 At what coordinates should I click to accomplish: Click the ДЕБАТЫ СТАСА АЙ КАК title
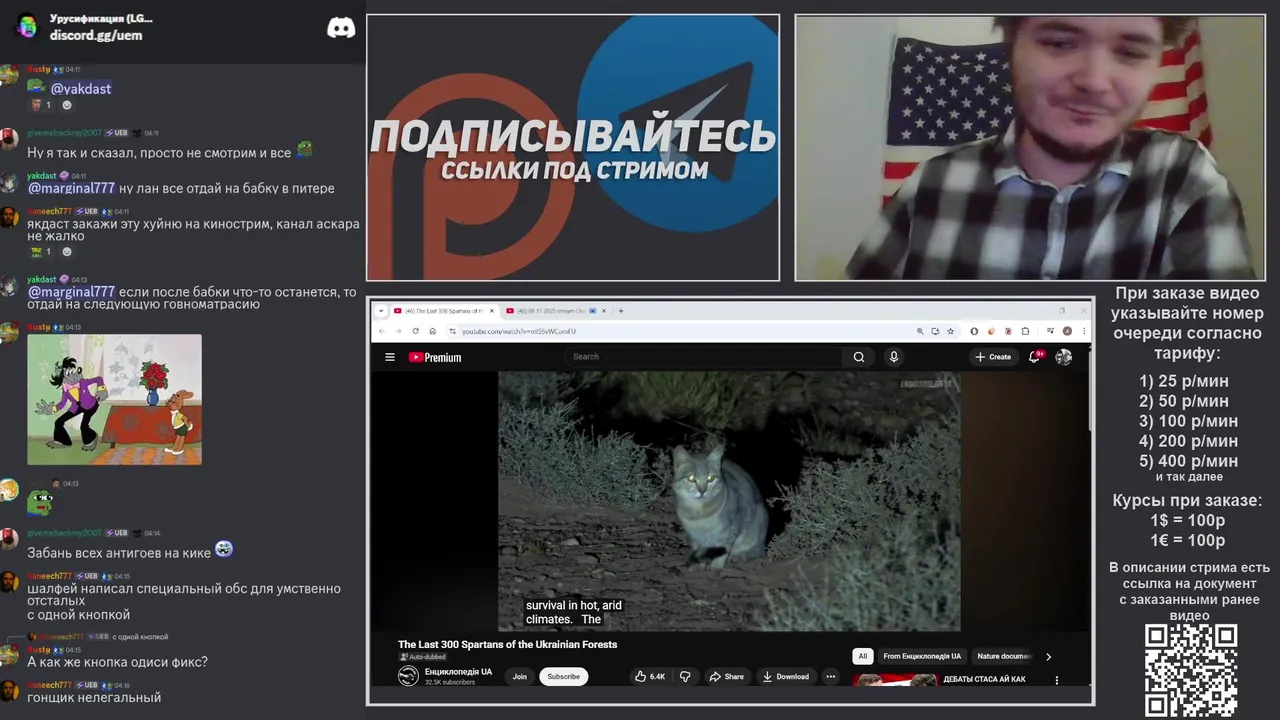(984, 680)
